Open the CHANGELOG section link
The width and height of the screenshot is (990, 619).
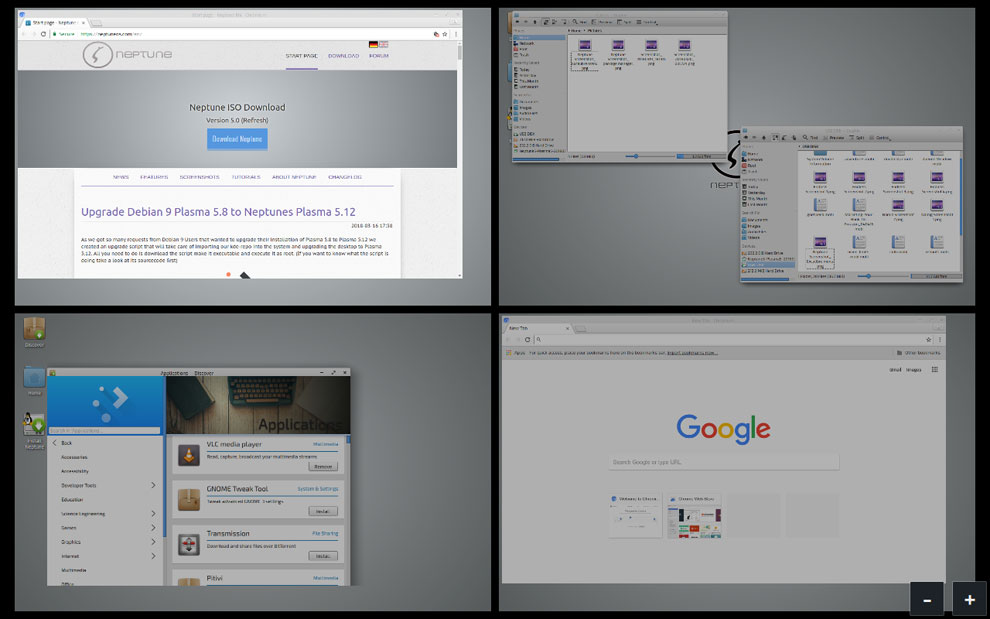[x=345, y=177]
